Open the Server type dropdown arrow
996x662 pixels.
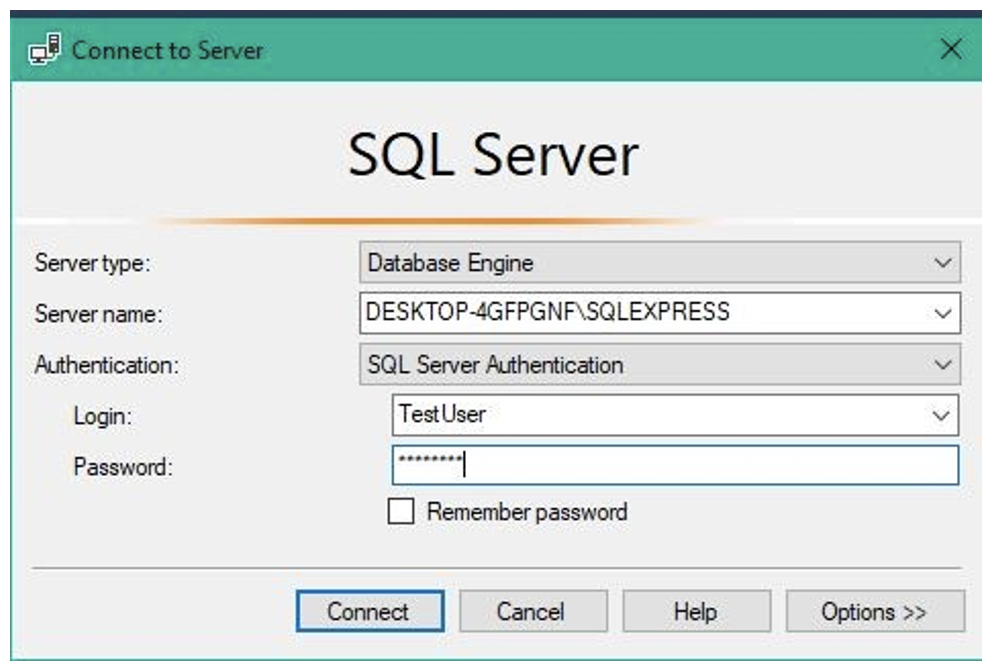942,263
